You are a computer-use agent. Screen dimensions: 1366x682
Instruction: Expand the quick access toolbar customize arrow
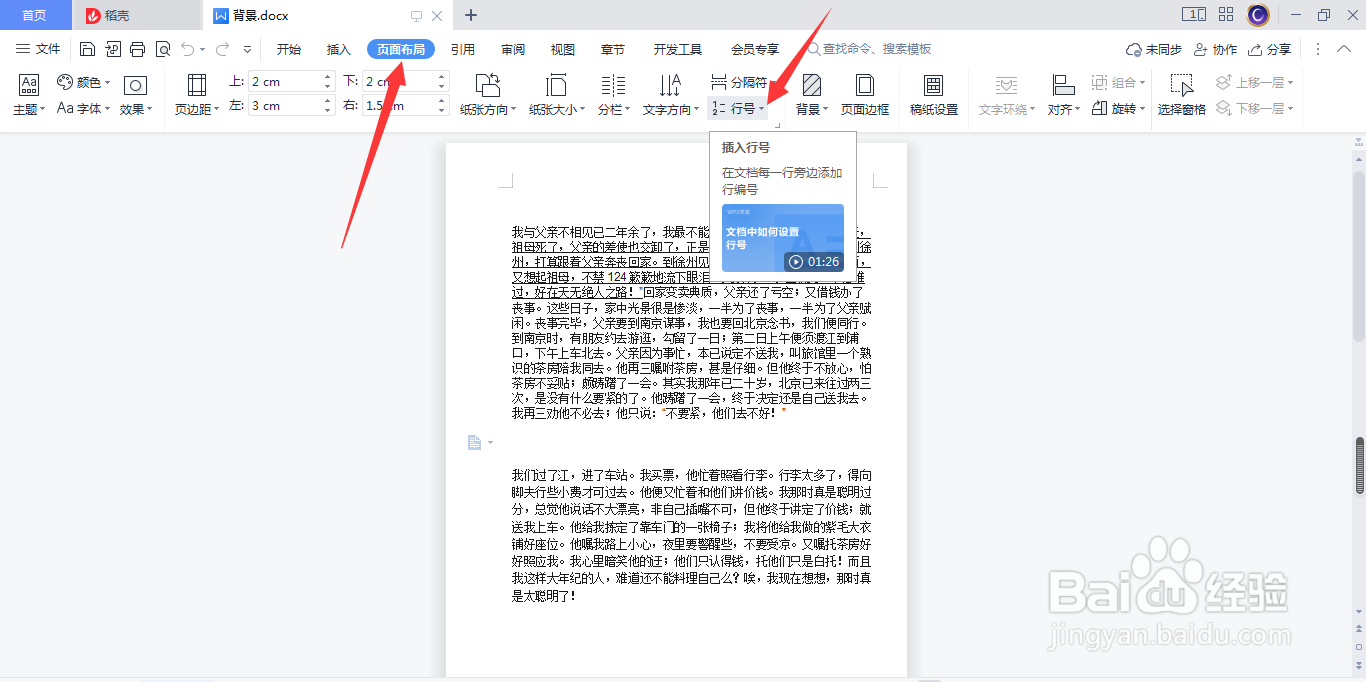pos(247,49)
